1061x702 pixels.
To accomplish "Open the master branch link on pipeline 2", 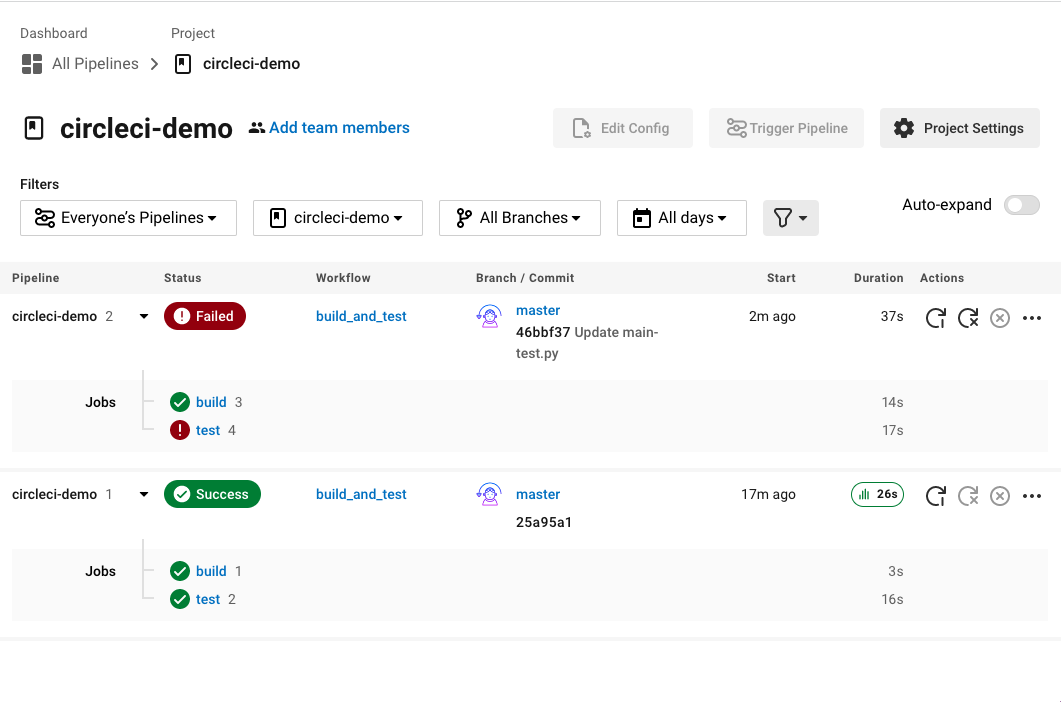I will (x=538, y=310).
